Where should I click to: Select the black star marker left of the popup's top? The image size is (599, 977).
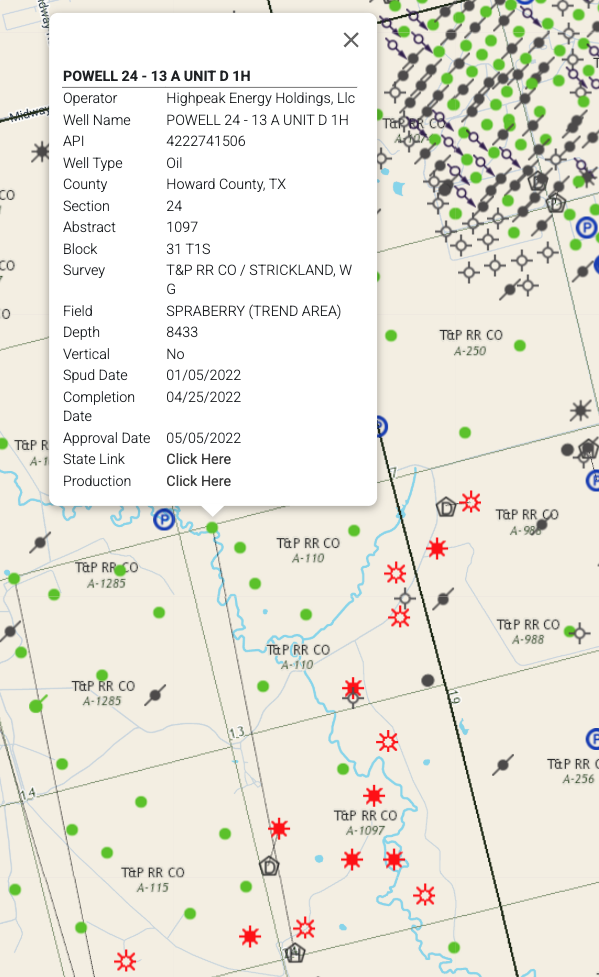[x=41, y=151]
